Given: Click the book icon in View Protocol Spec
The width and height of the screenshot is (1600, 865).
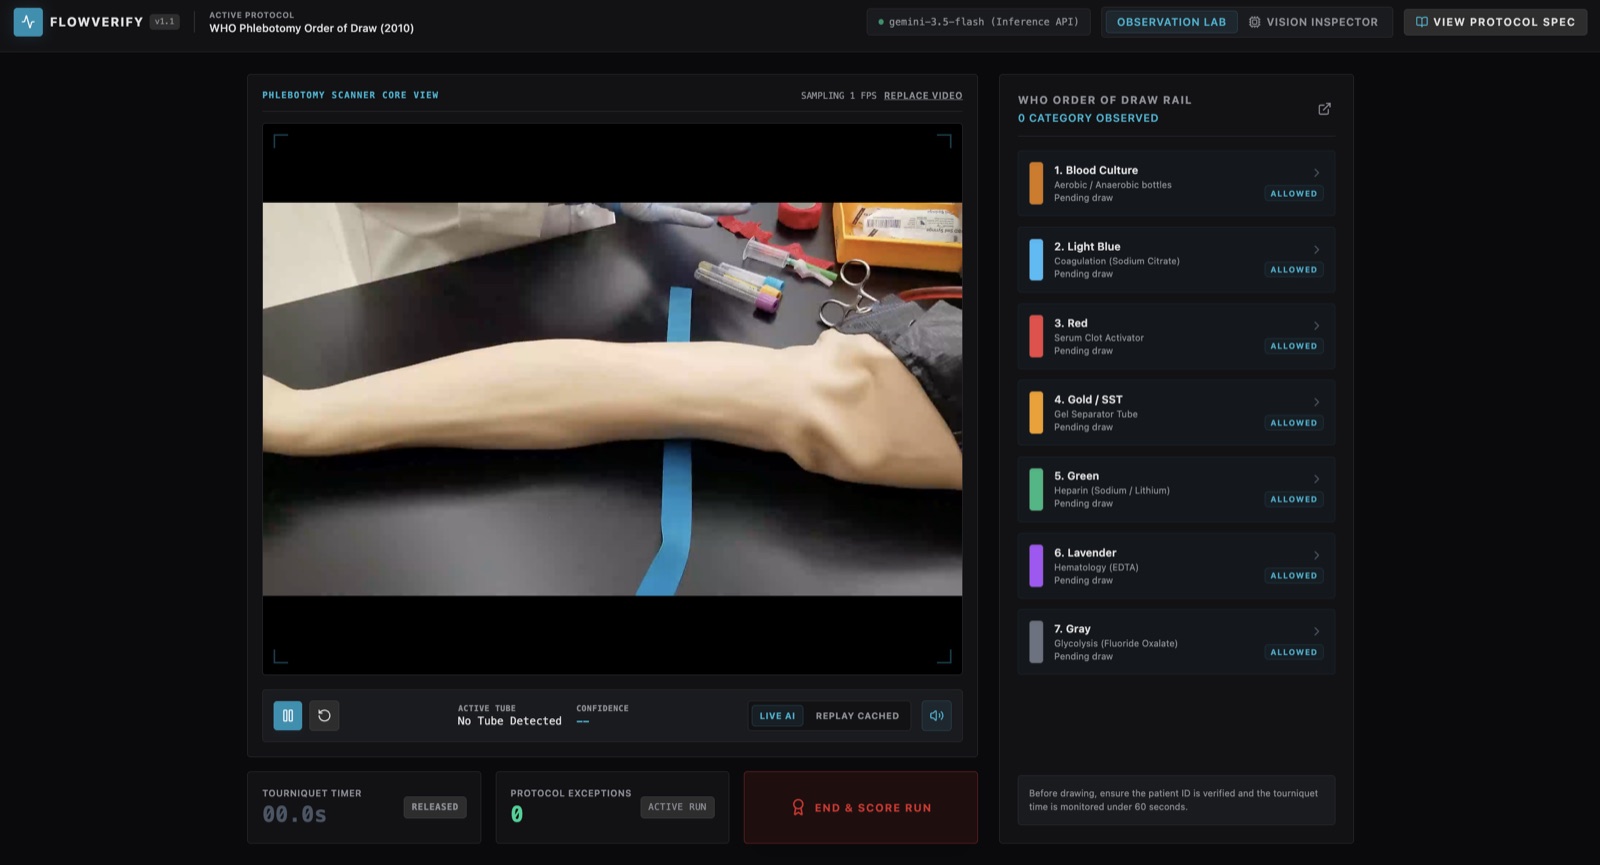Looking at the screenshot, I should coord(1421,22).
